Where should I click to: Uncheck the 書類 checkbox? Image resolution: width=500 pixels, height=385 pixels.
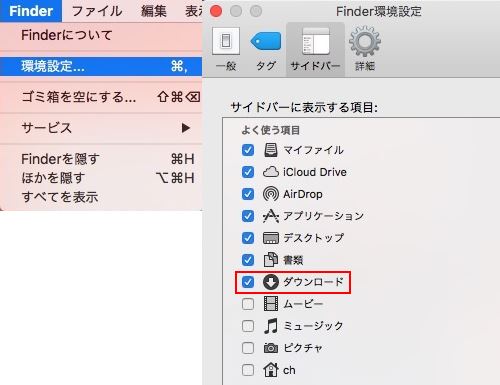click(248, 260)
